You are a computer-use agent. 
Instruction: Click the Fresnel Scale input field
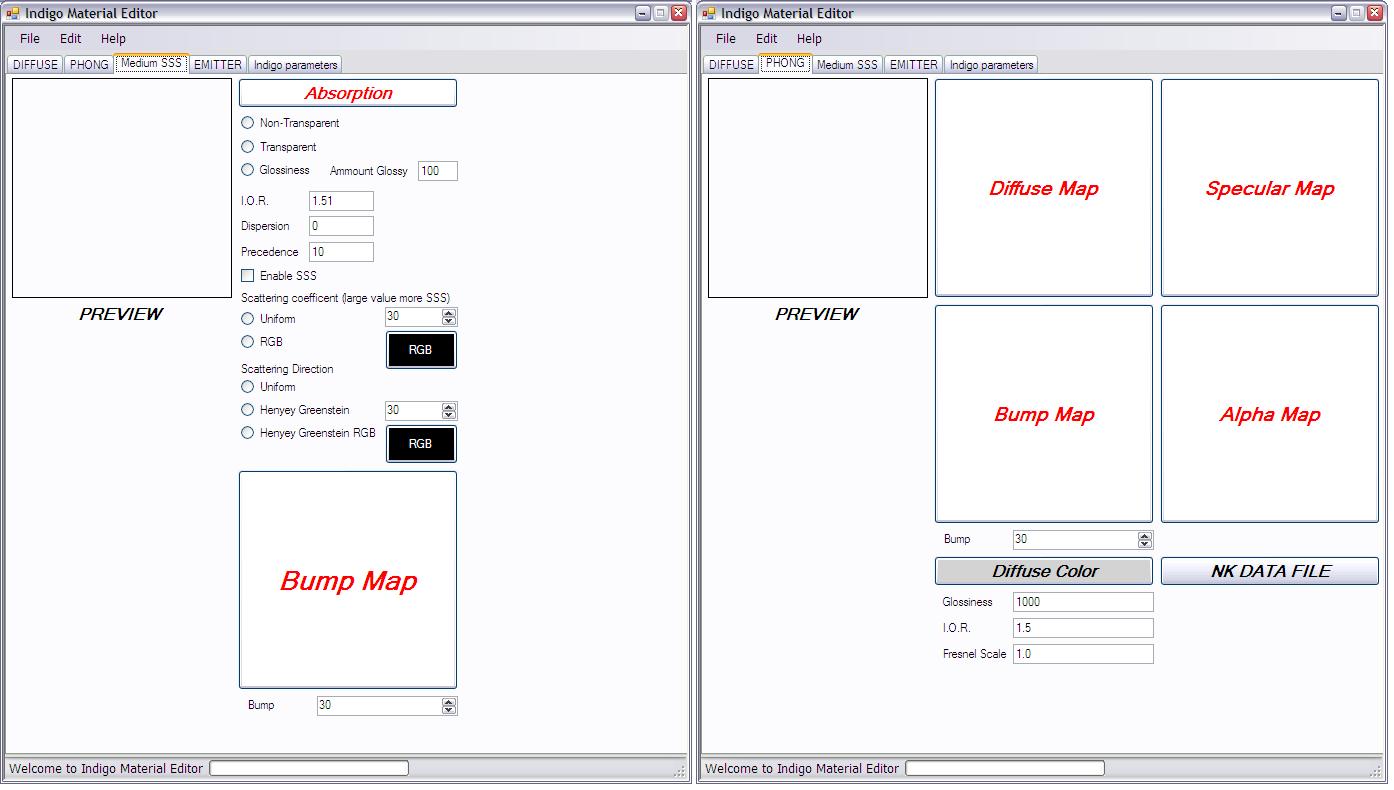coord(1082,654)
